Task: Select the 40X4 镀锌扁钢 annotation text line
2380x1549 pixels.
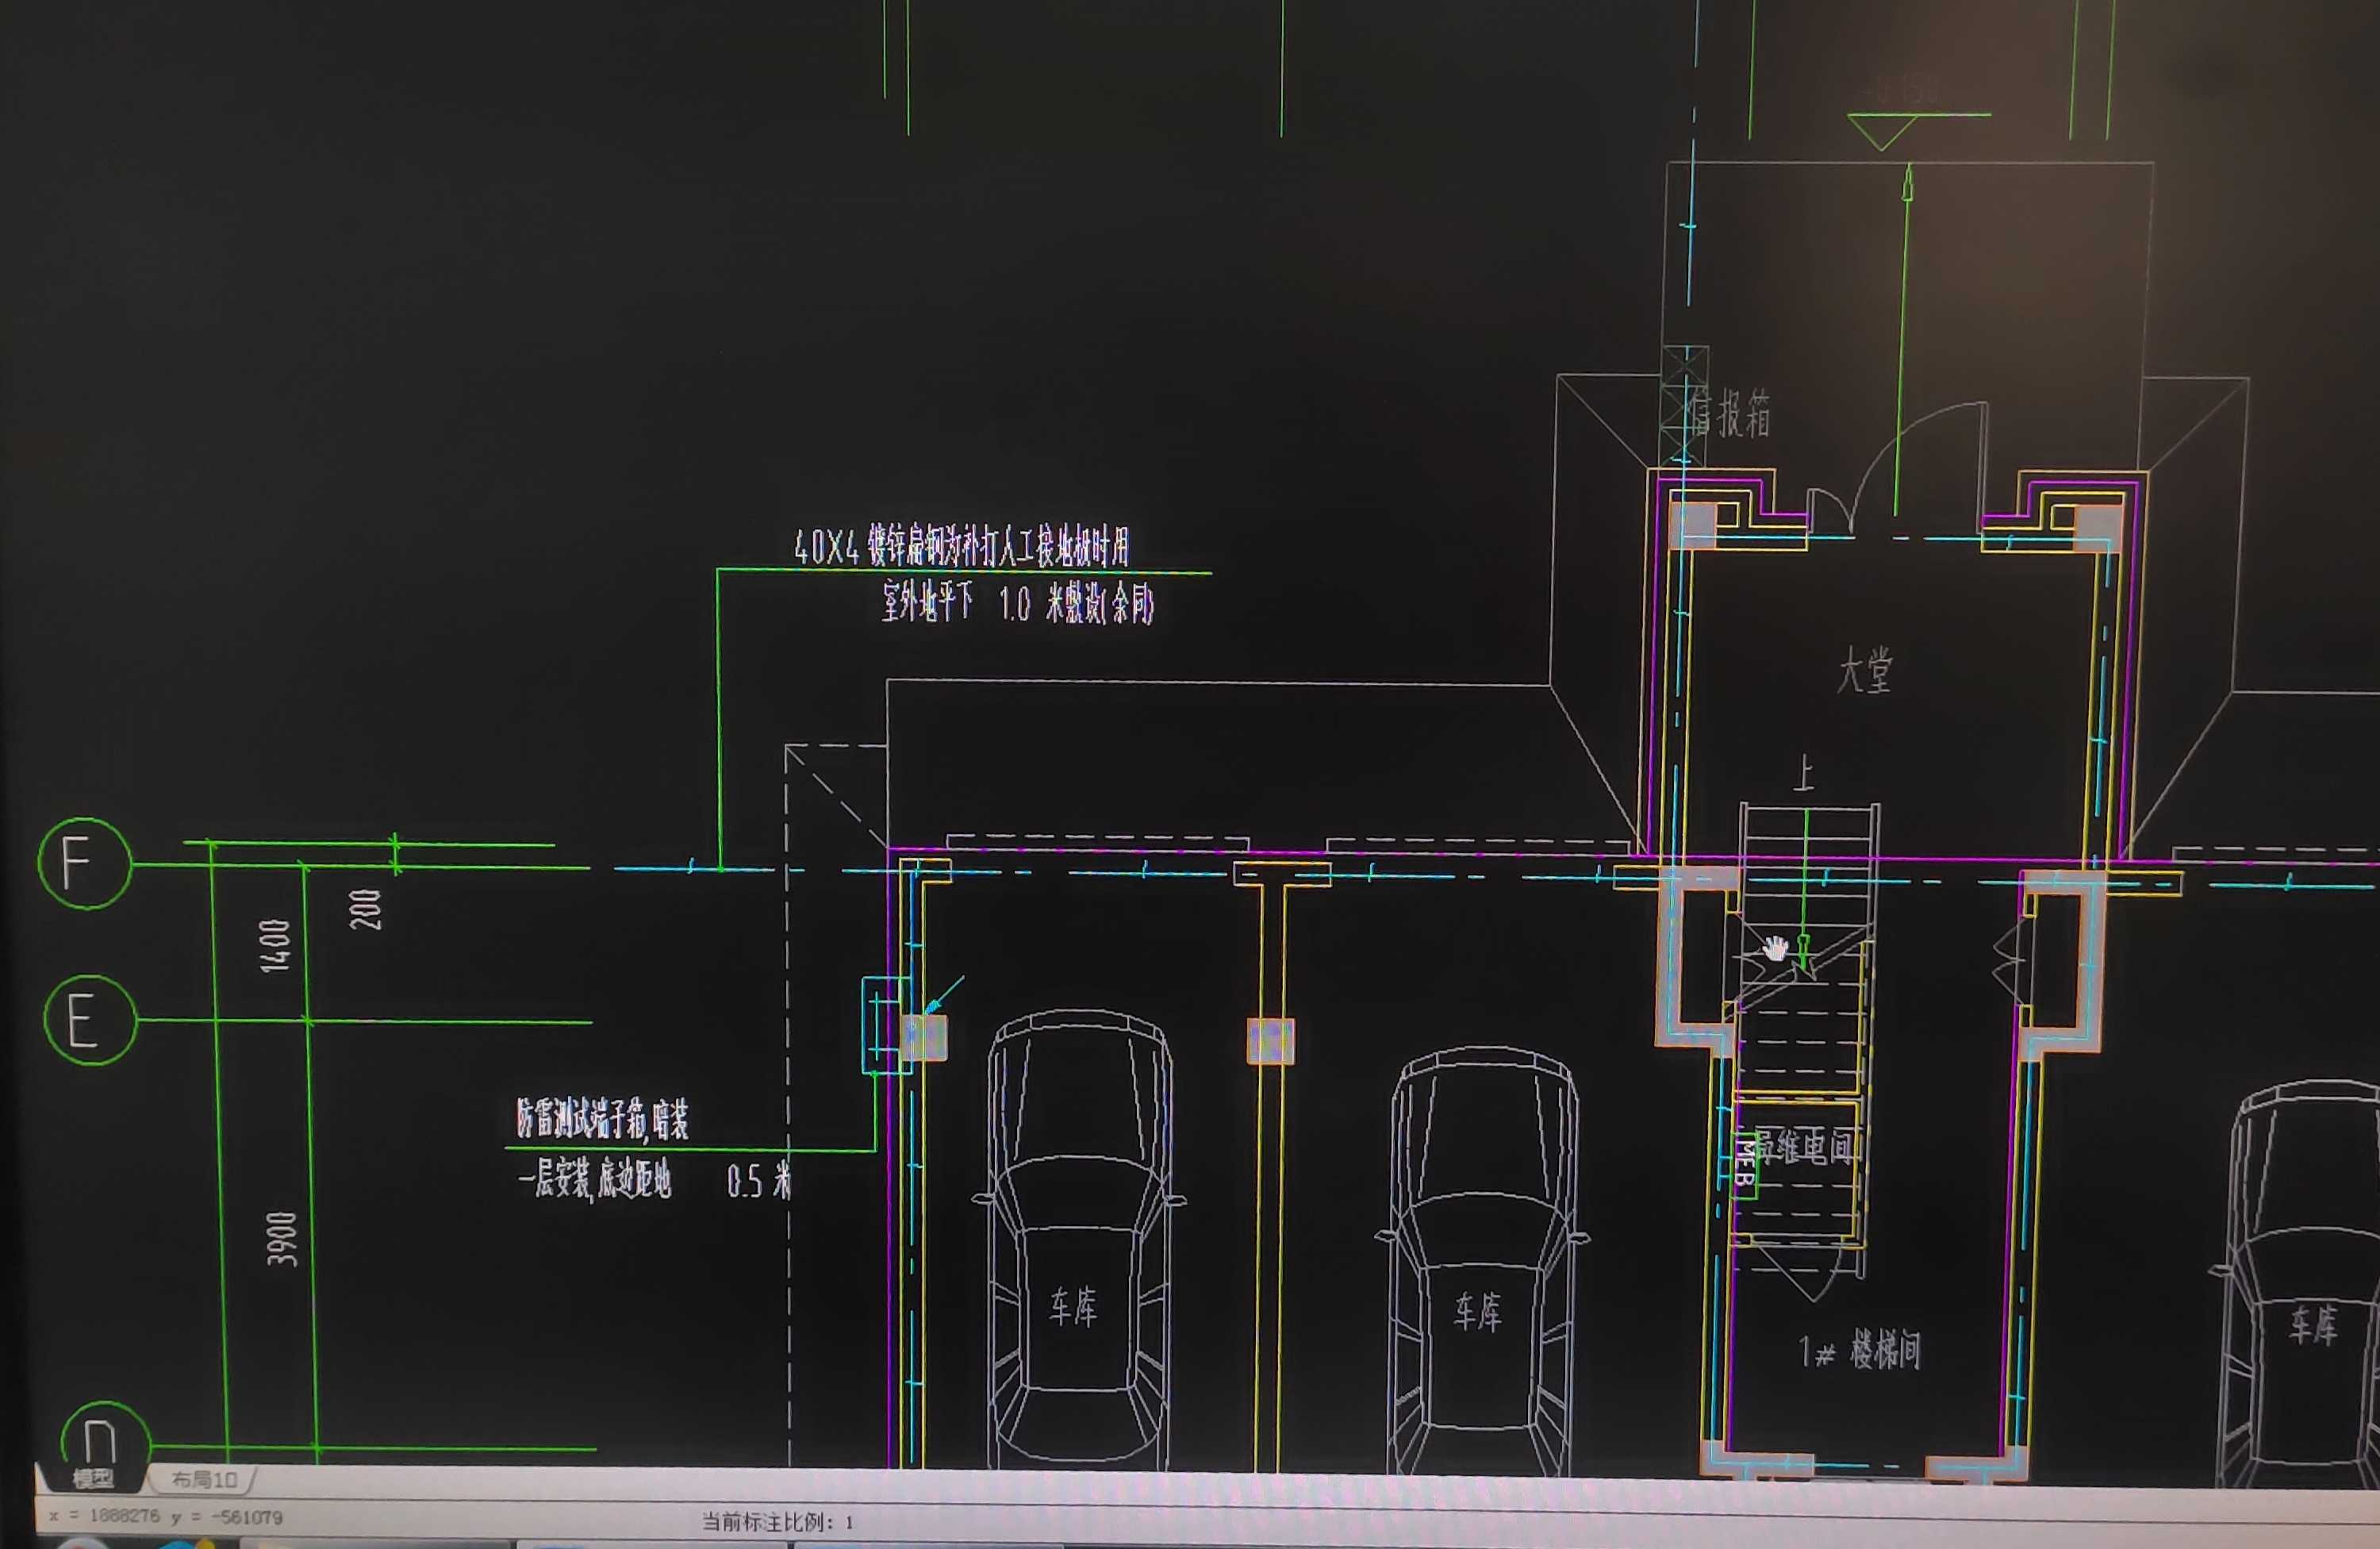Action: point(961,547)
